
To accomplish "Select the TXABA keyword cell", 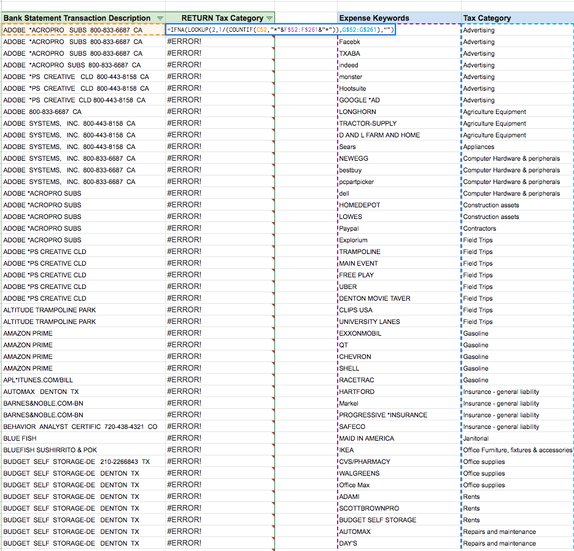I will pos(399,53).
